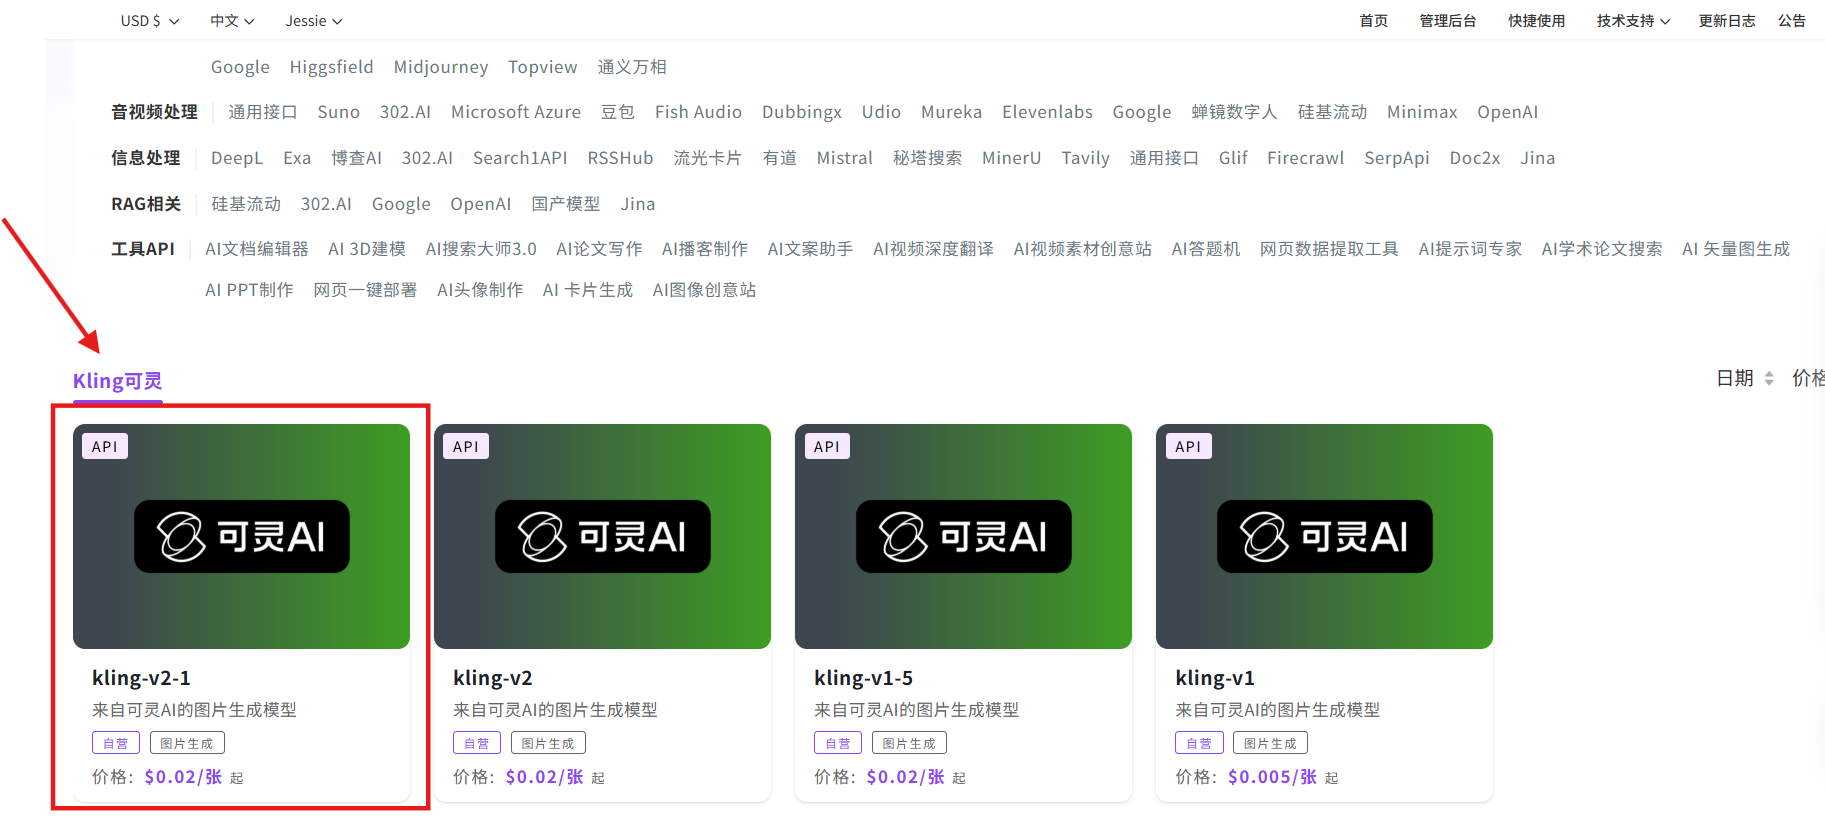
Task: Open kling-v1 card thumbnail image
Action: 1324,536
